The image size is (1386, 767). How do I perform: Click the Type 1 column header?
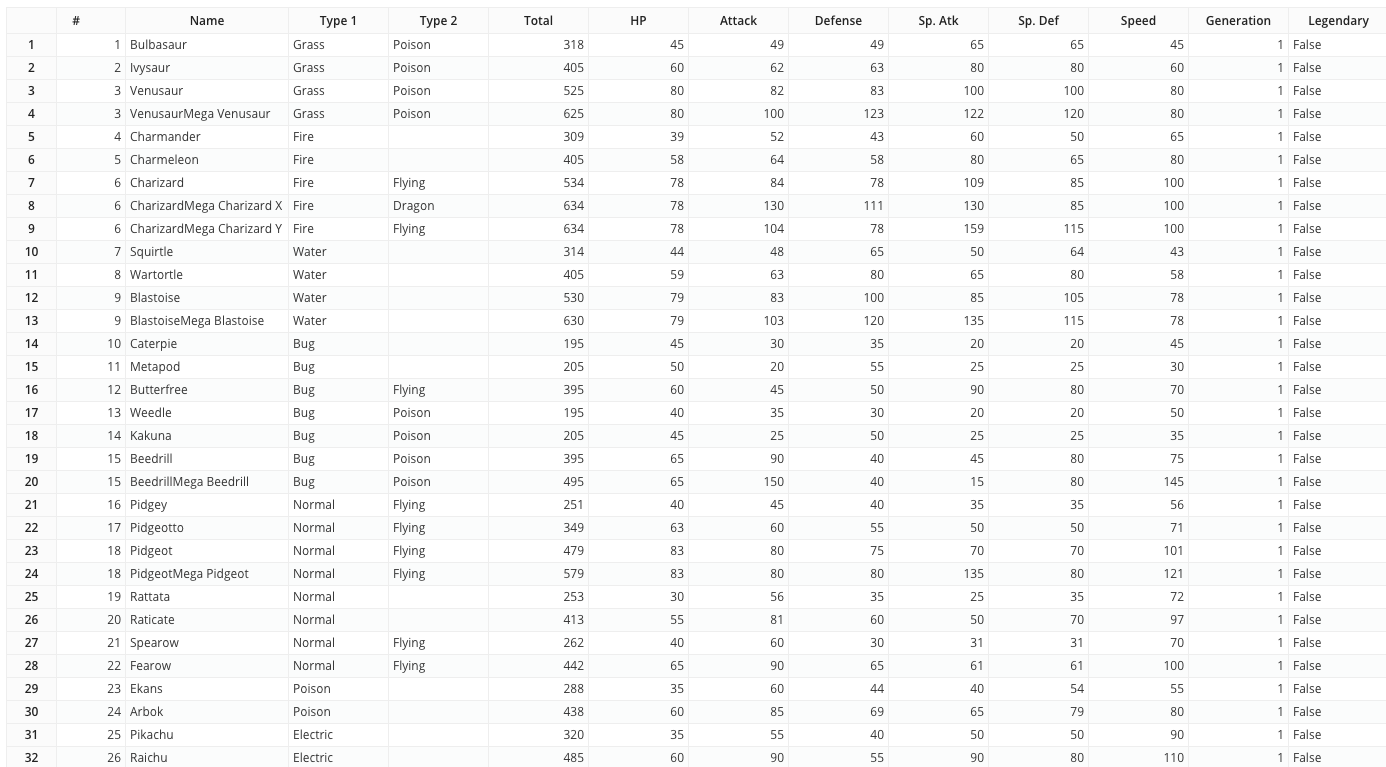338,20
